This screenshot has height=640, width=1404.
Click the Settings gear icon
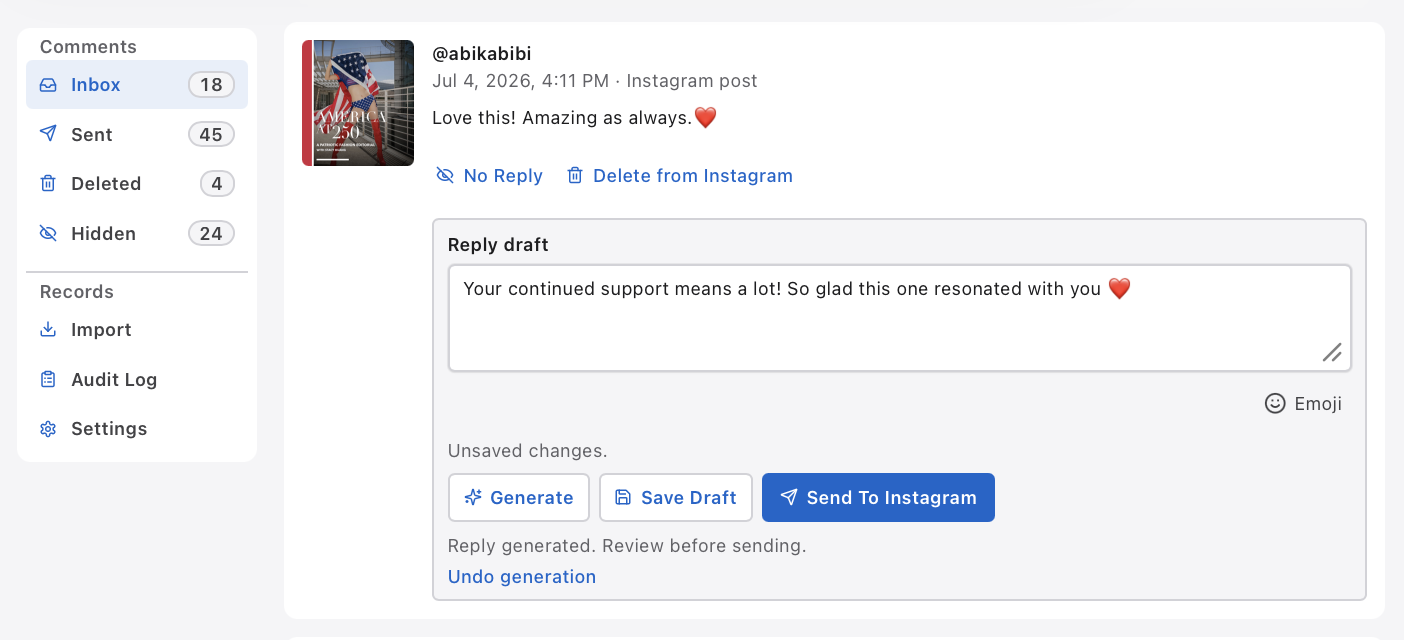click(48, 429)
